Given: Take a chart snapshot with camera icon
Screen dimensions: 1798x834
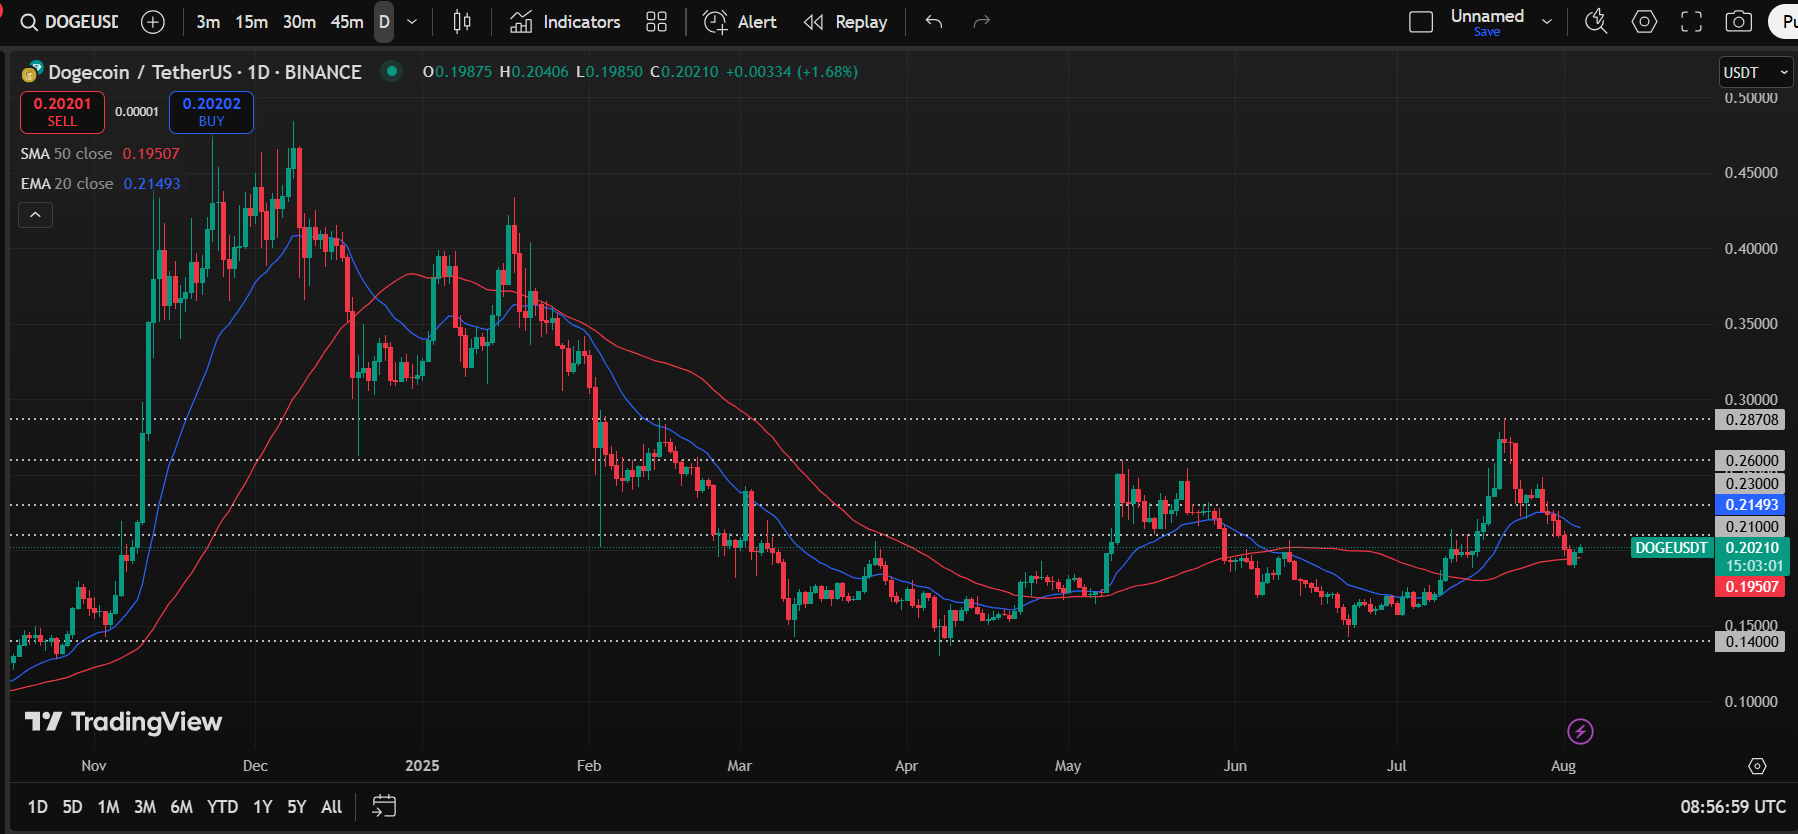Looking at the screenshot, I should tap(1739, 22).
